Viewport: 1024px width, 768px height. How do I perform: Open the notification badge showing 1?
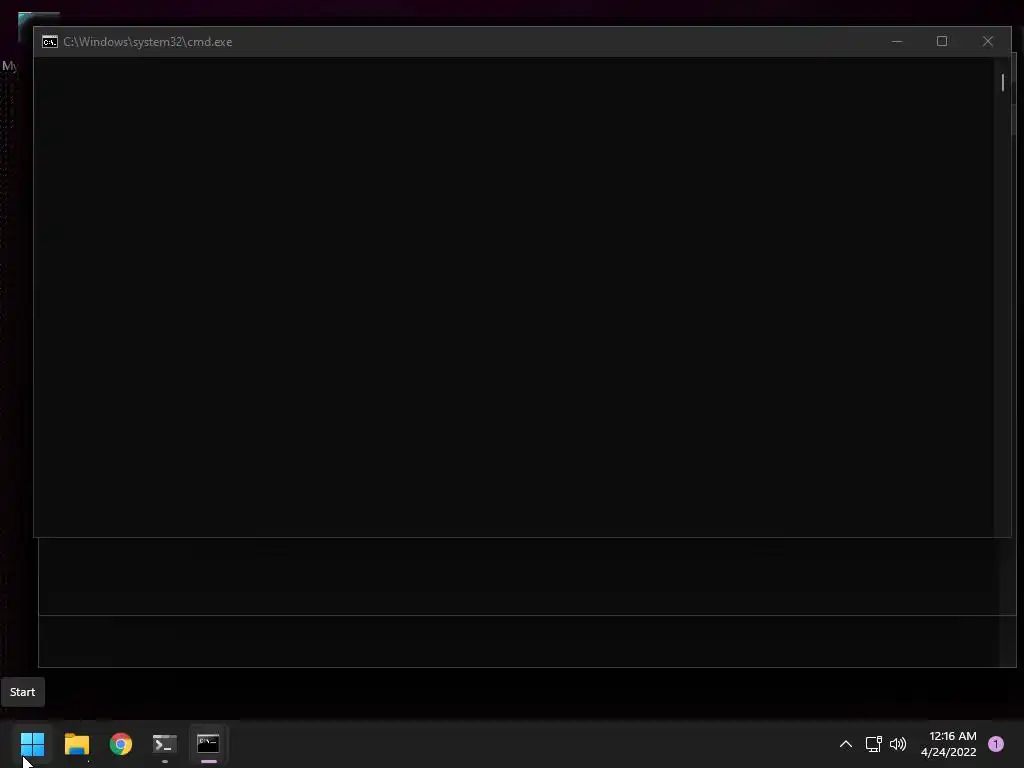pos(996,744)
